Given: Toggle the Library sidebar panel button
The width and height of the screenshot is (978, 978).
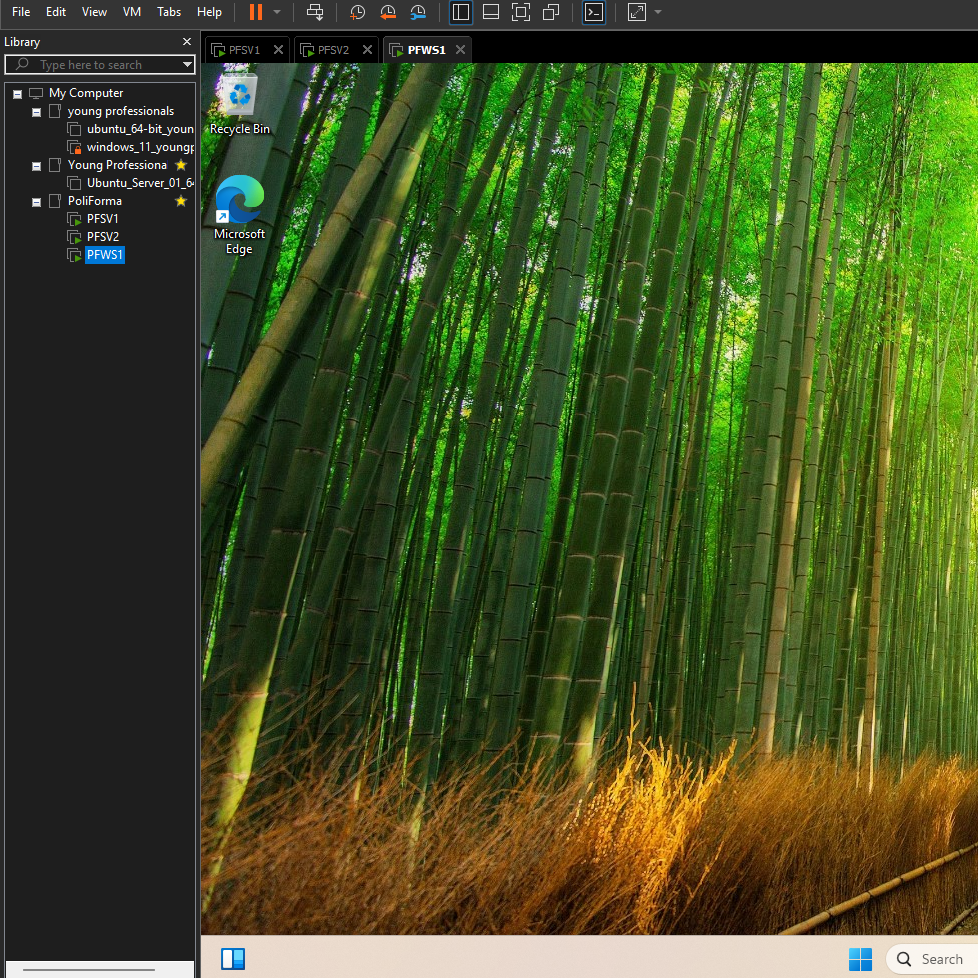Looking at the screenshot, I should [x=461, y=12].
